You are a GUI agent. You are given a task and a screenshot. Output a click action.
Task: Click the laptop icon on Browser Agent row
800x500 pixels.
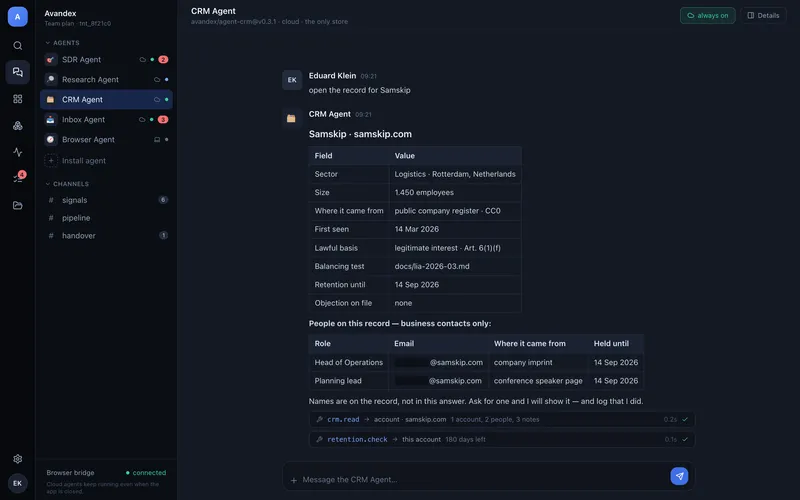click(157, 140)
